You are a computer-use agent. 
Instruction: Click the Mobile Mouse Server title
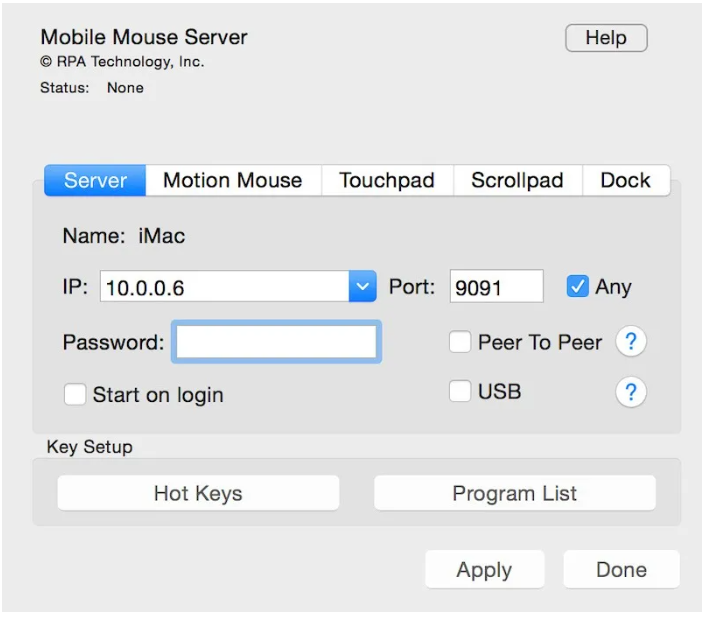click(144, 37)
